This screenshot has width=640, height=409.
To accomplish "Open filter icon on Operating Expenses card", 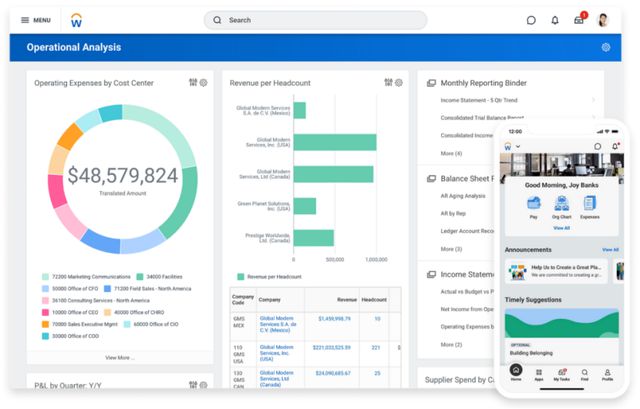I will coord(192,83).
